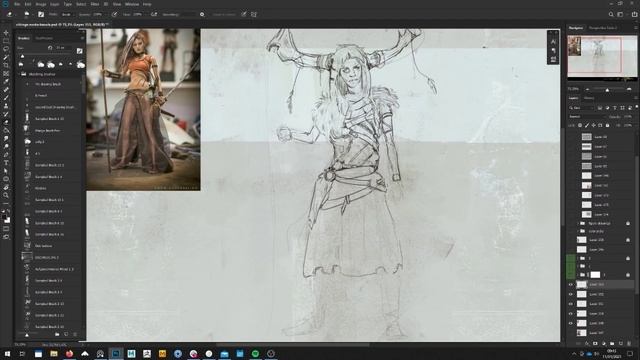640x360 pixels.
Task: Select the Move tool
Action: click(x=6, y=33)
